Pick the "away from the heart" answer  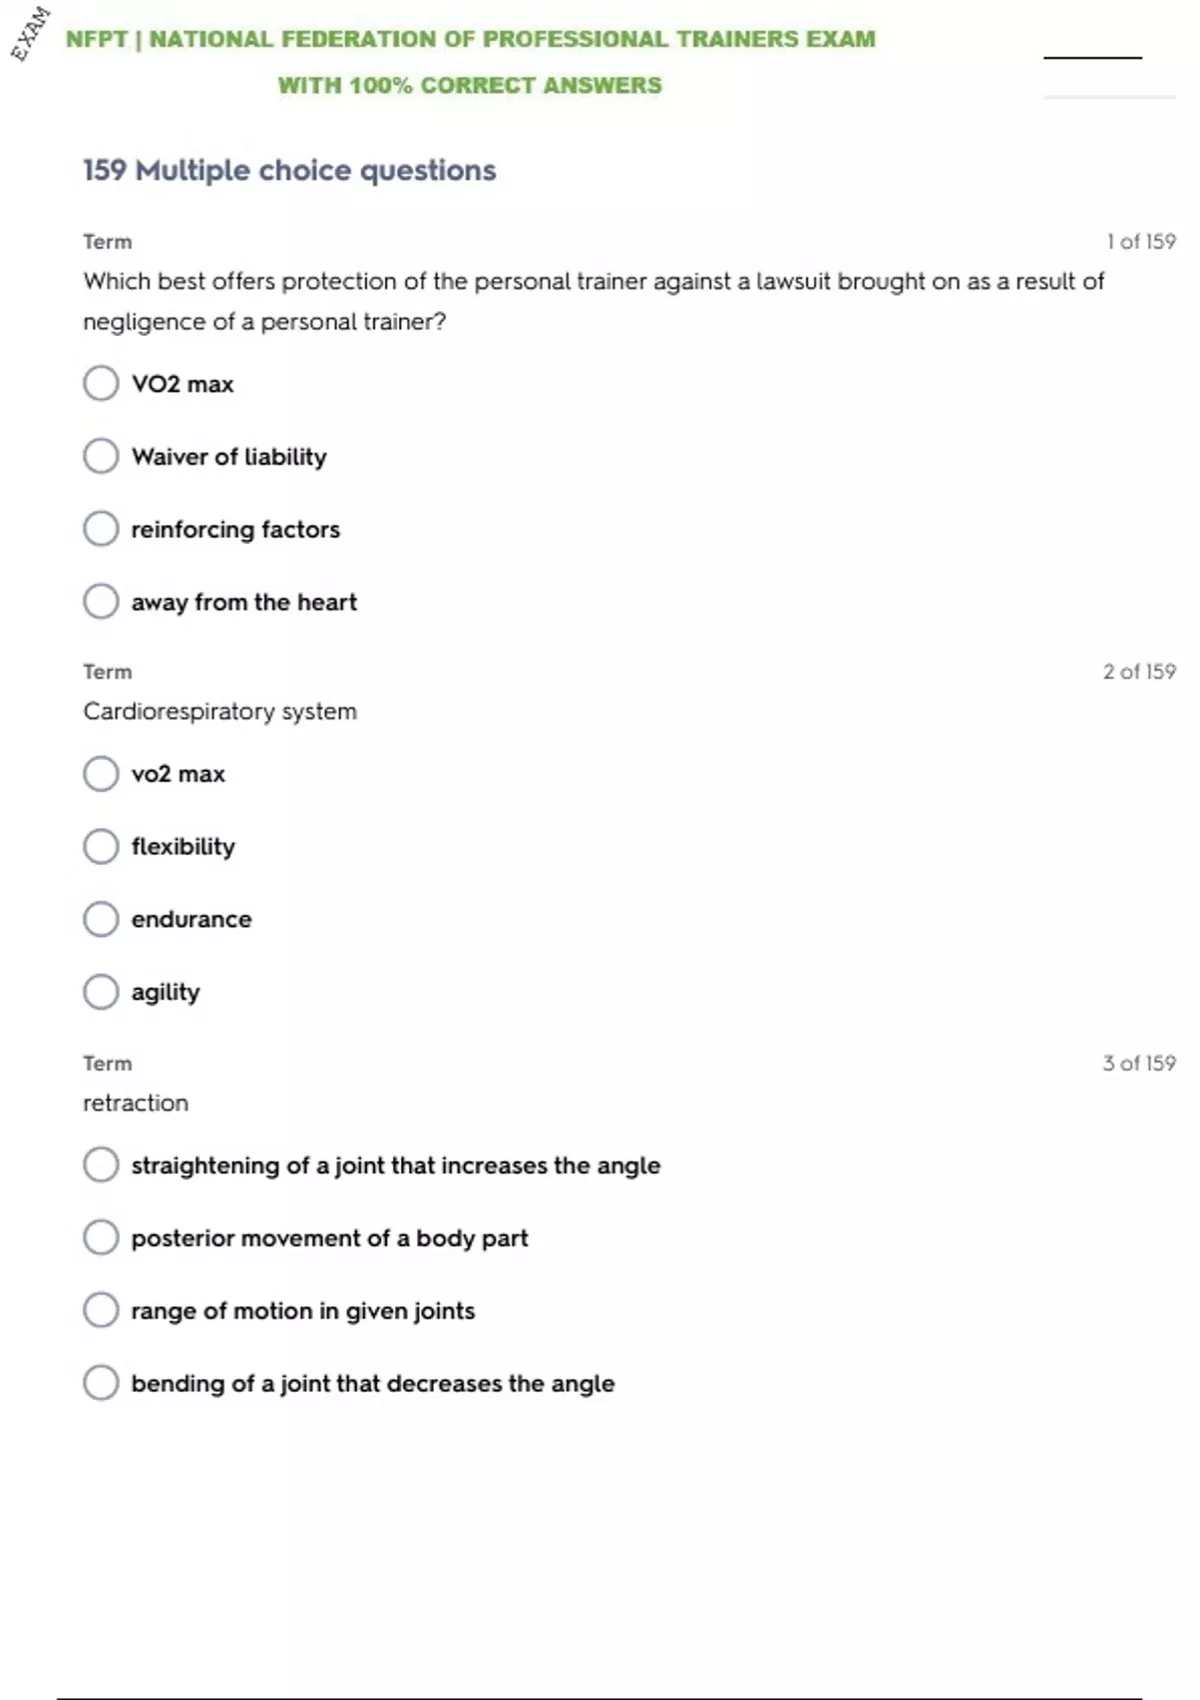101,602
